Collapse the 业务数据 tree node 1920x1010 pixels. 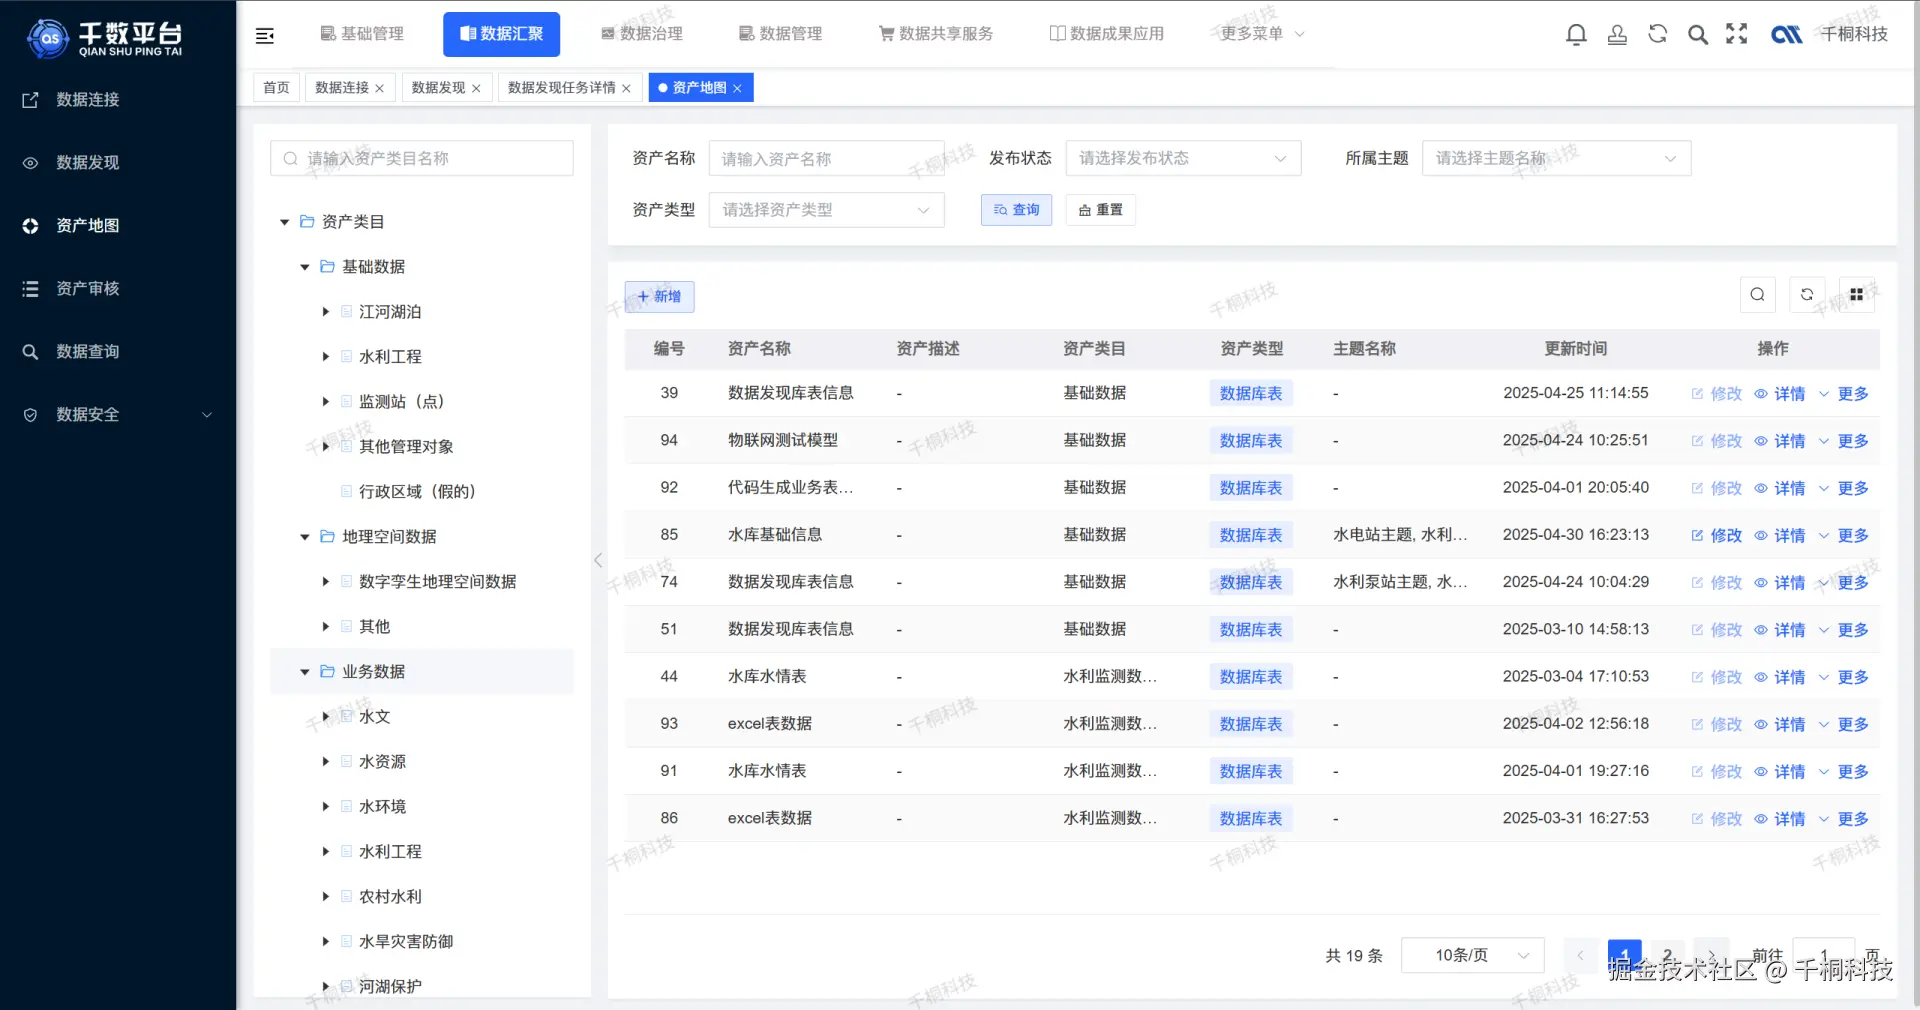pos(304,671)
